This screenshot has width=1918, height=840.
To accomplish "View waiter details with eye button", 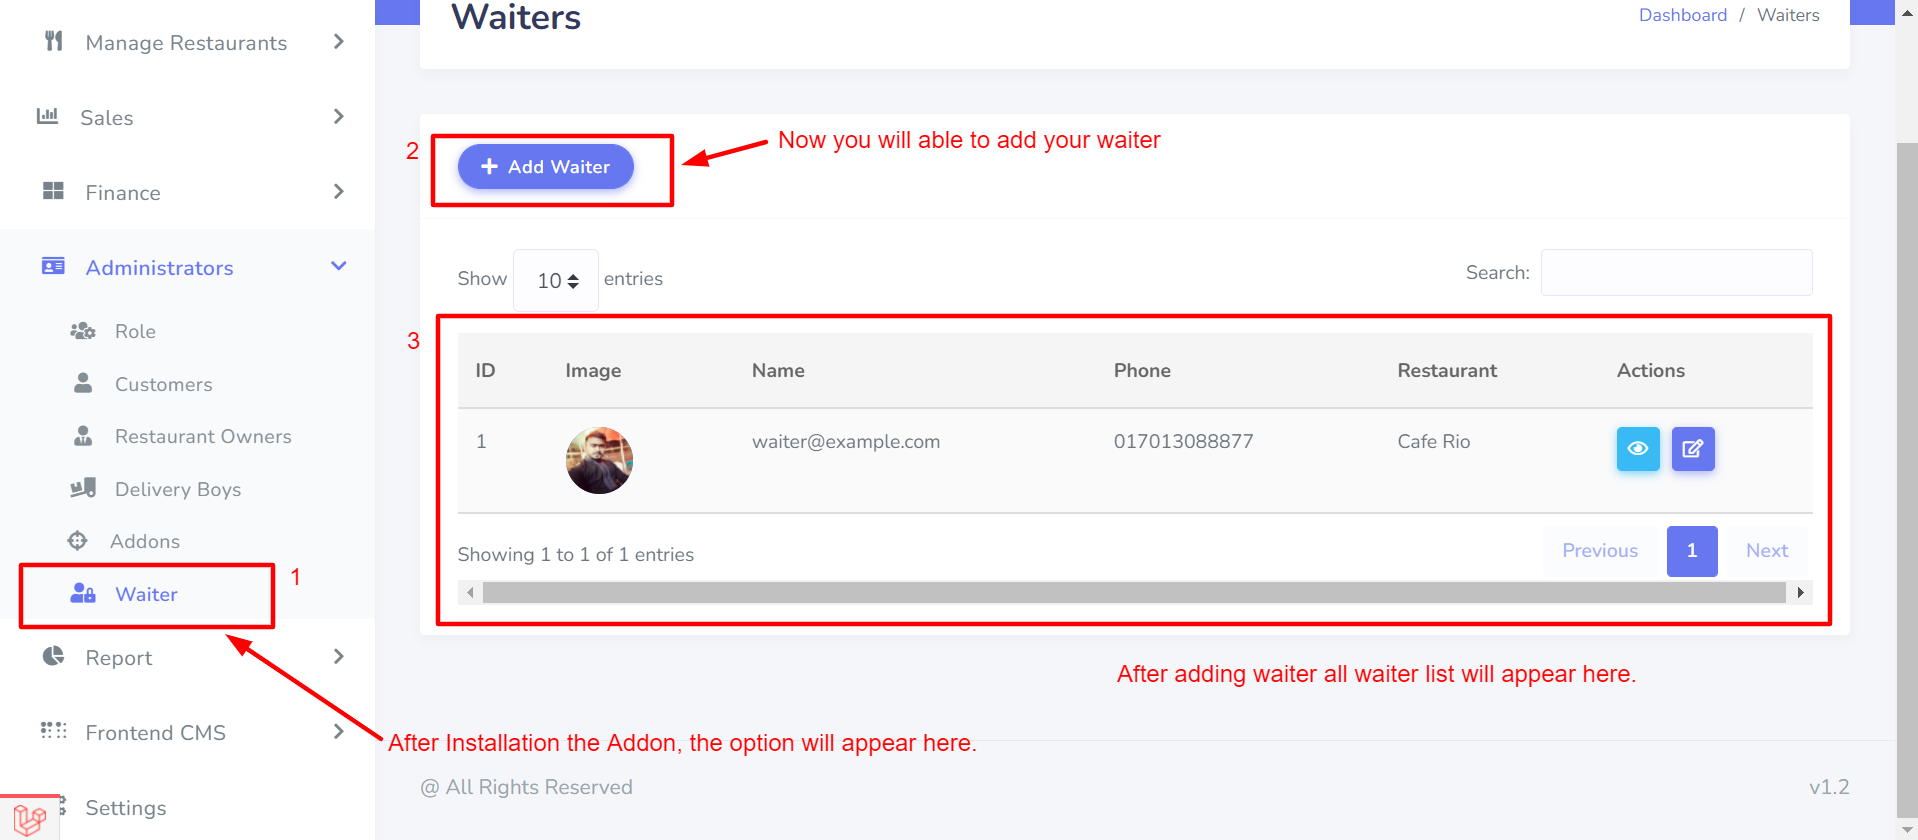I will [1638, 449].
